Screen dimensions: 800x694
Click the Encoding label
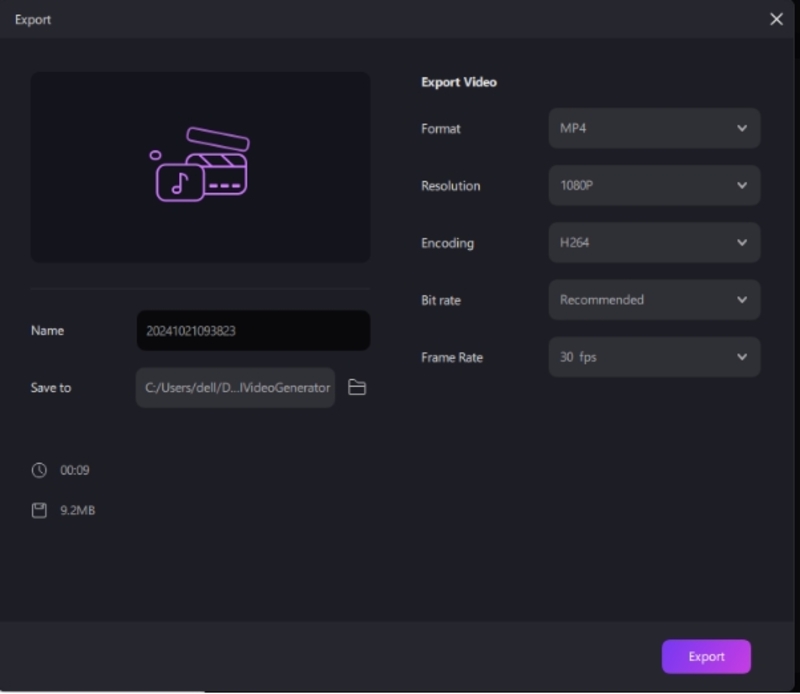[x=447, y=243]
